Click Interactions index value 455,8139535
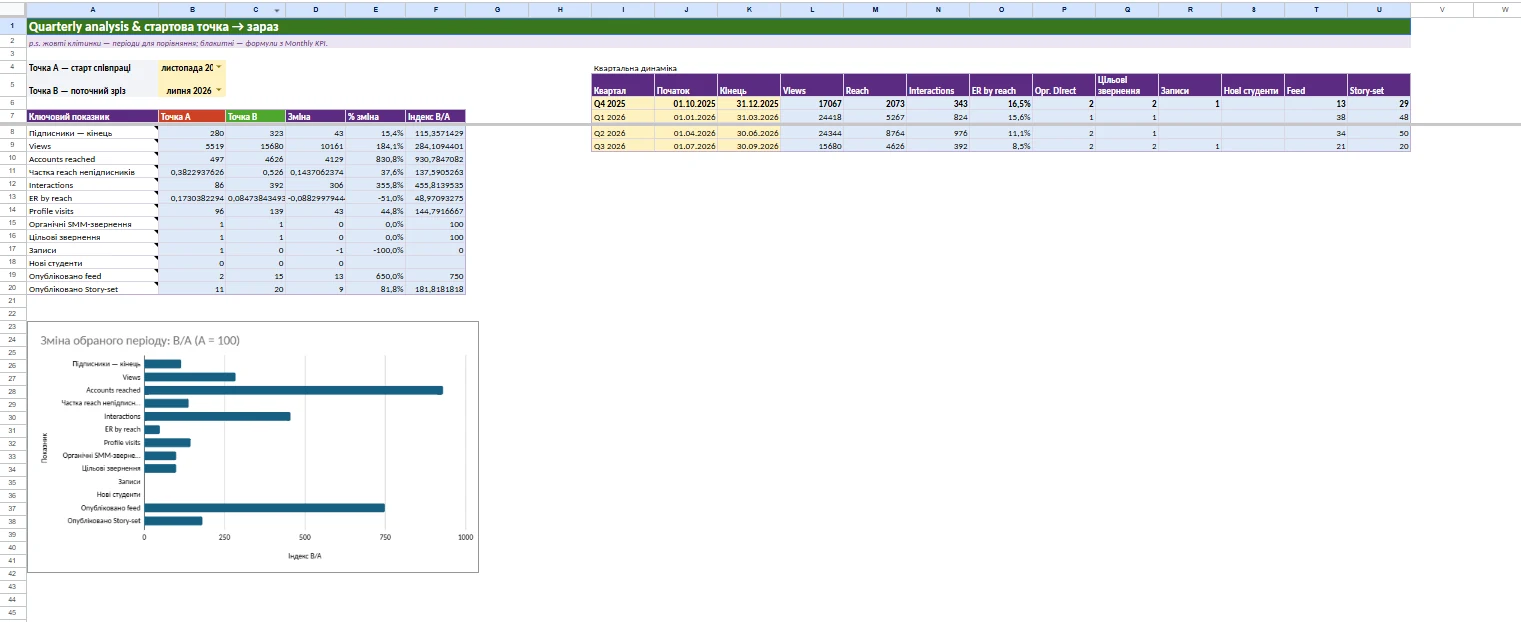The height and width of the screenshot is (622, 1521). (435, 185)
